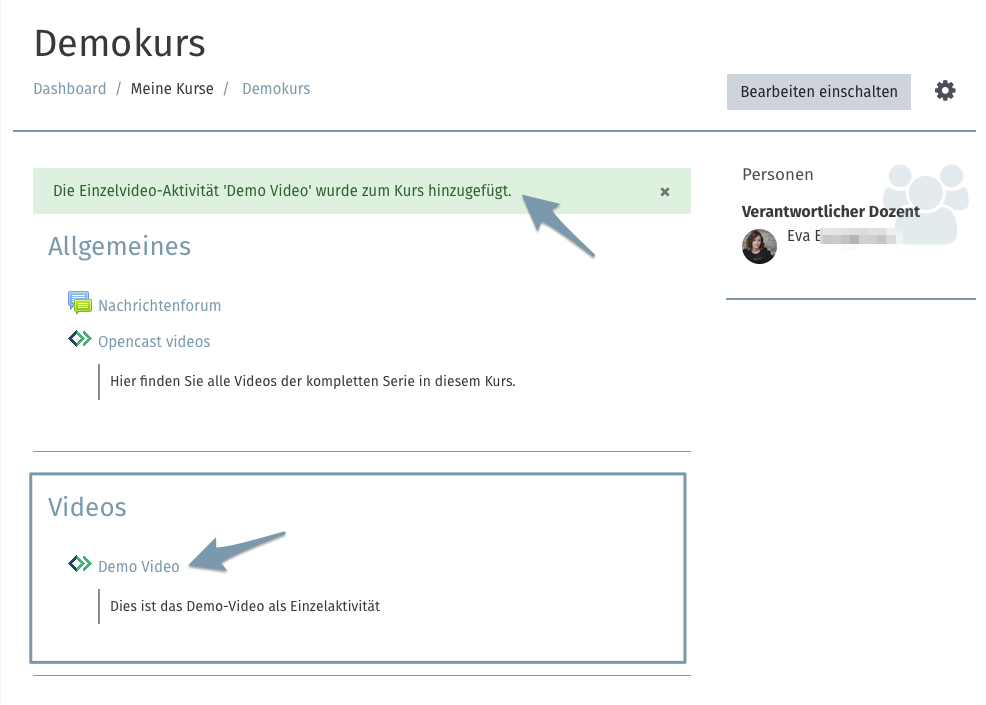Open the Nachrichtenforum link

(159, 306)
